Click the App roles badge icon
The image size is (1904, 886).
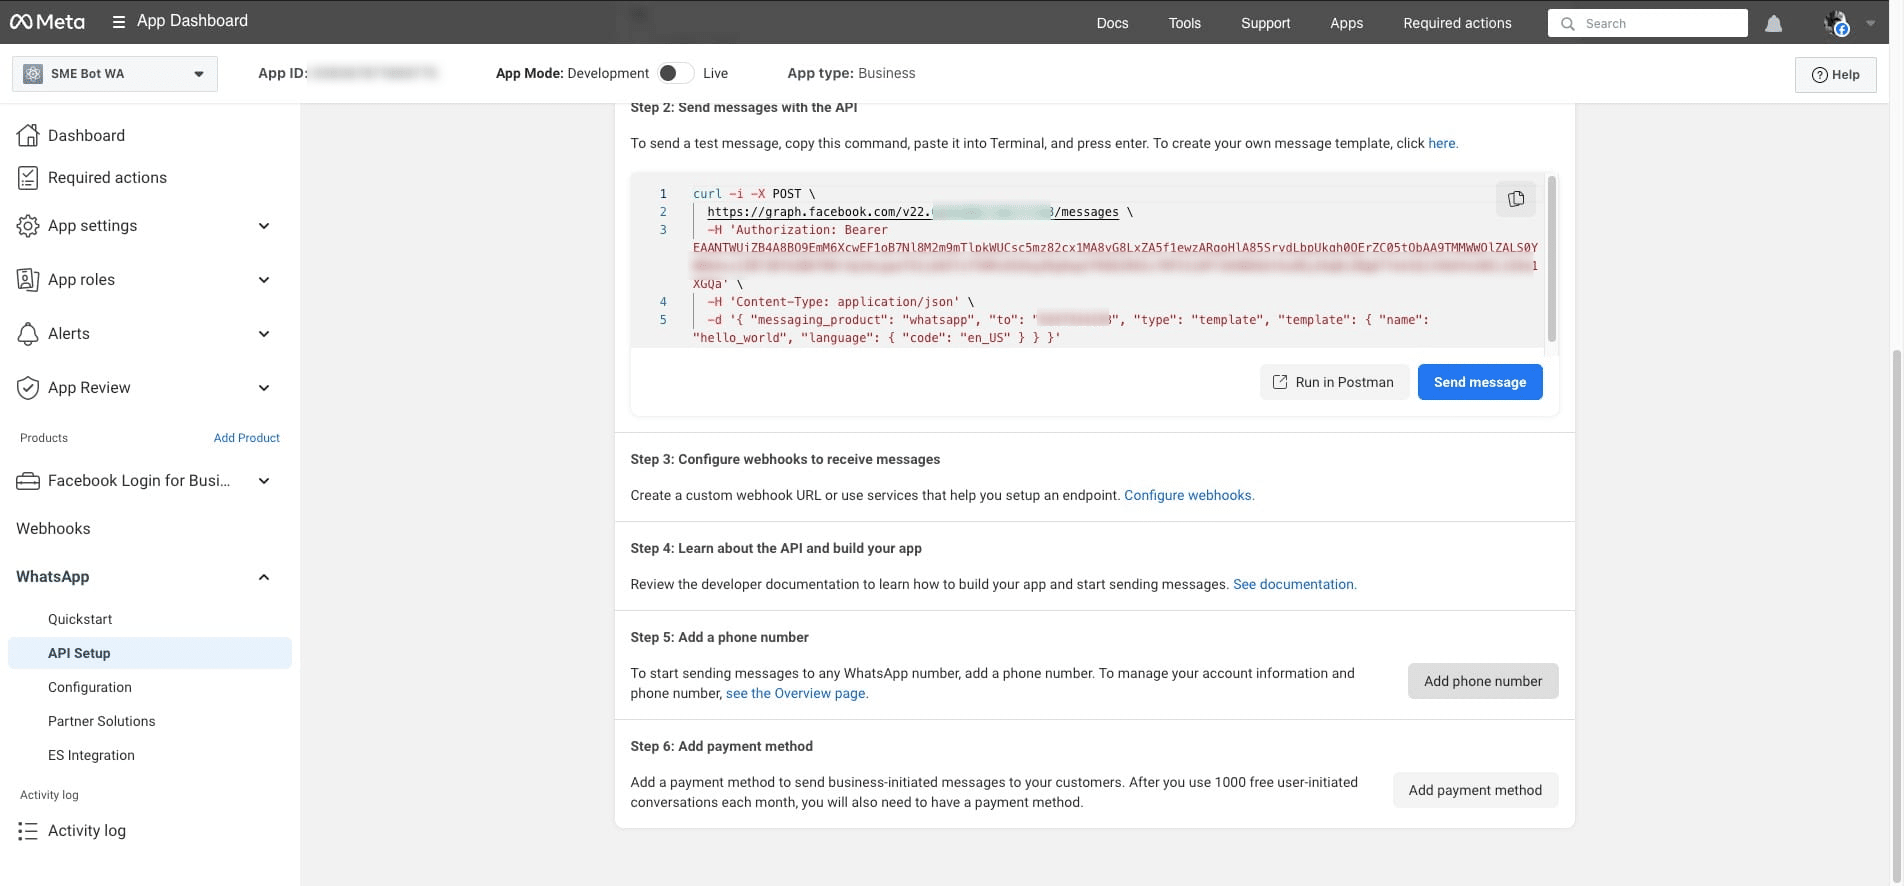(x=28, y=280)
